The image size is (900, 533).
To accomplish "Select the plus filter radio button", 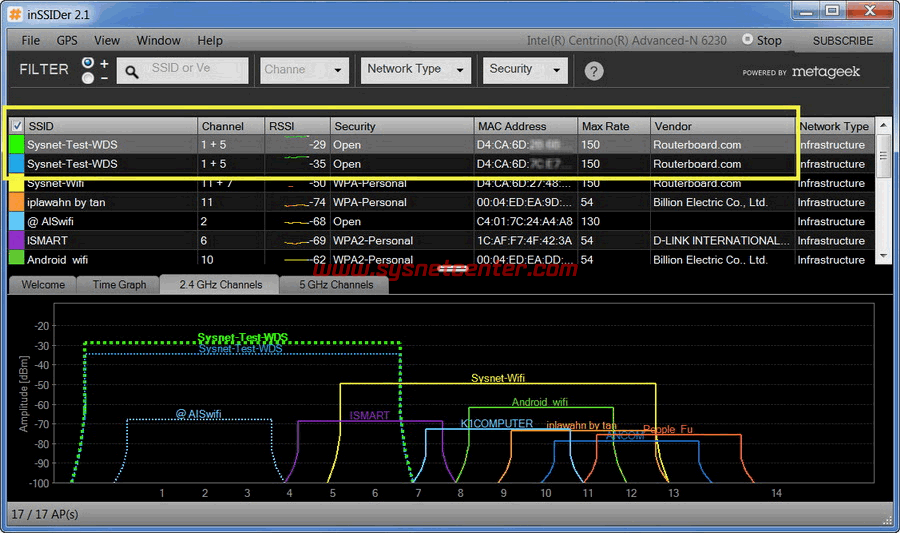I will [x=88, y=62].
